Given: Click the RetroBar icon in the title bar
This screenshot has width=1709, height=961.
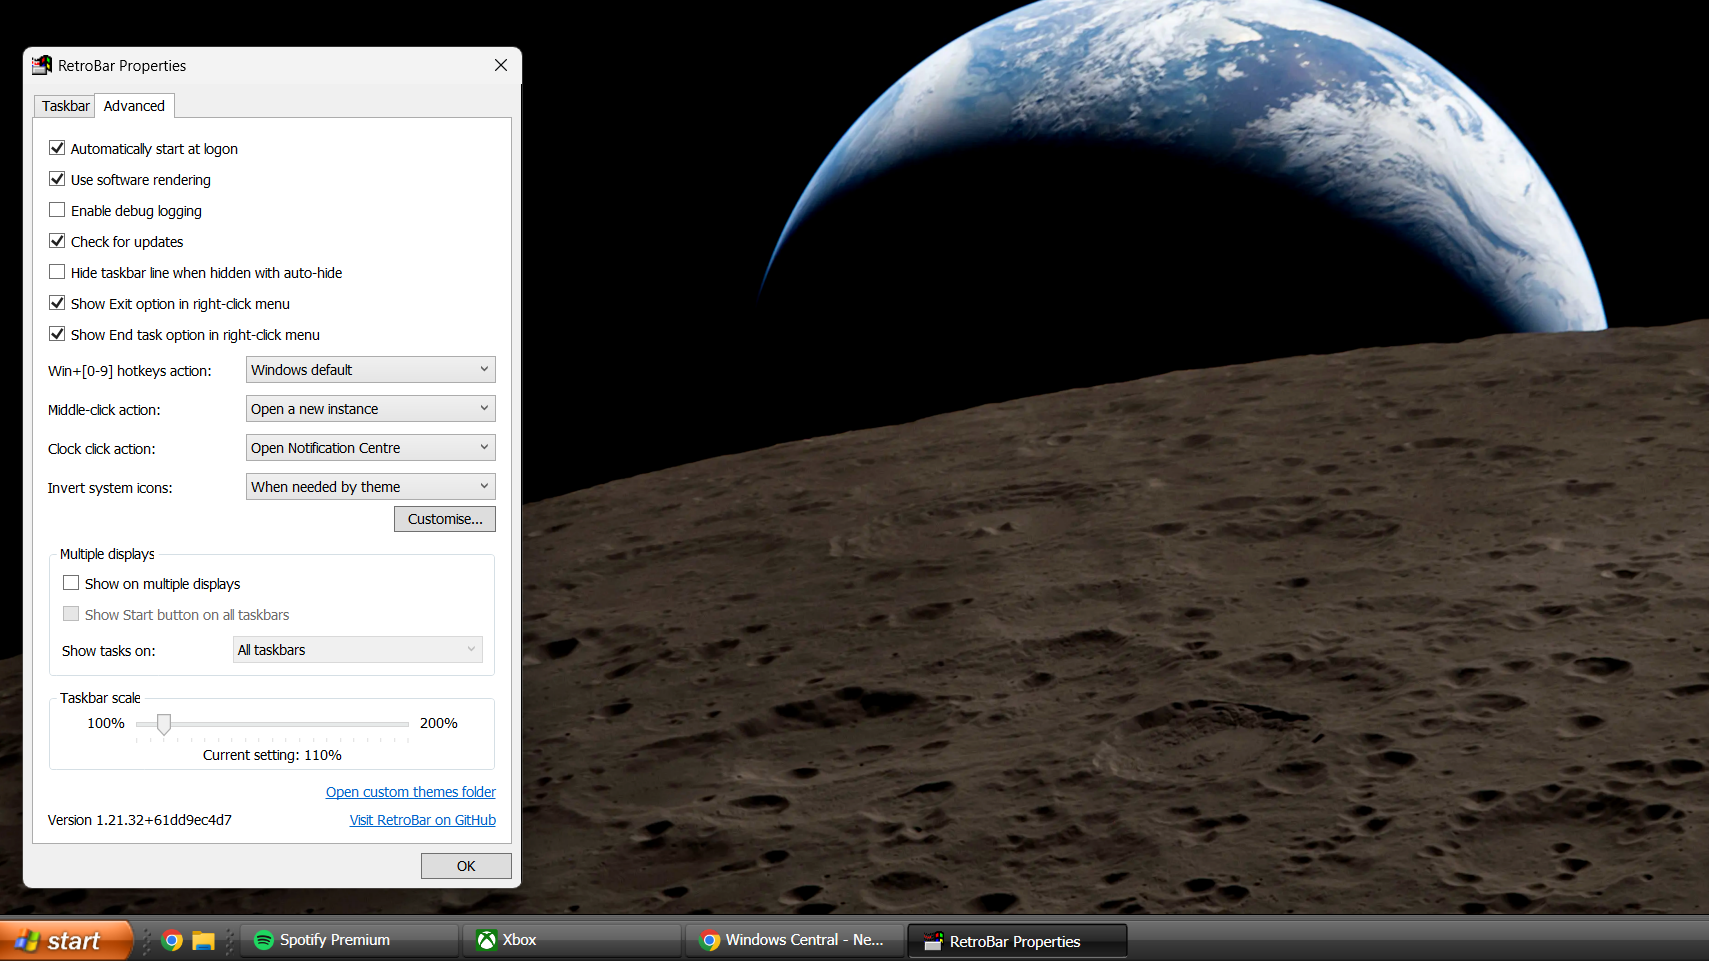Looking at the screenshot, I should click(x=41, y=65).
